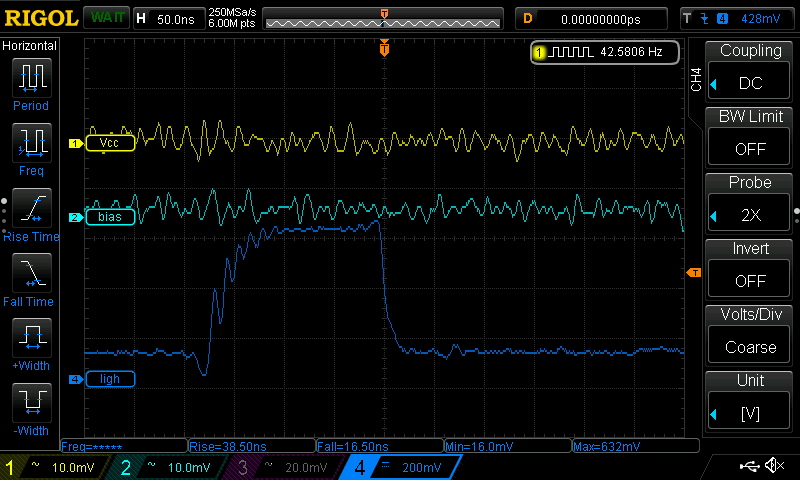The image size is (800, 480).
Task: Click the Probe left arrow
Action: pyautogui.click(x=714, y=216)
